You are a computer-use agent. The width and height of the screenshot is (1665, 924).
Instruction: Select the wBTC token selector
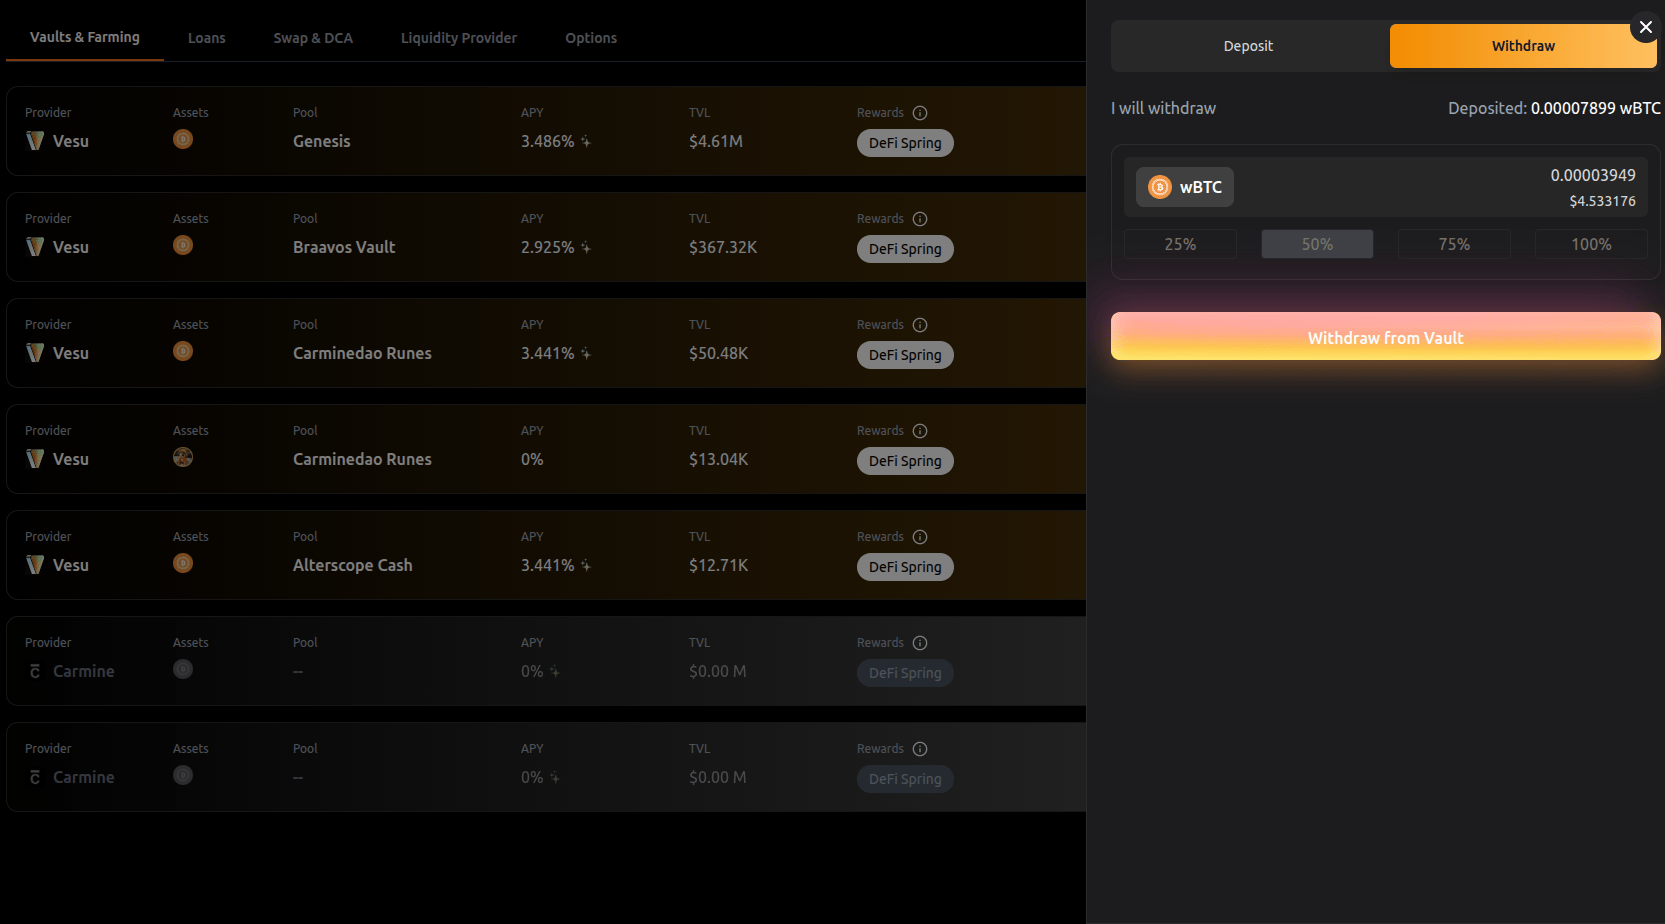click(1185, 187)
